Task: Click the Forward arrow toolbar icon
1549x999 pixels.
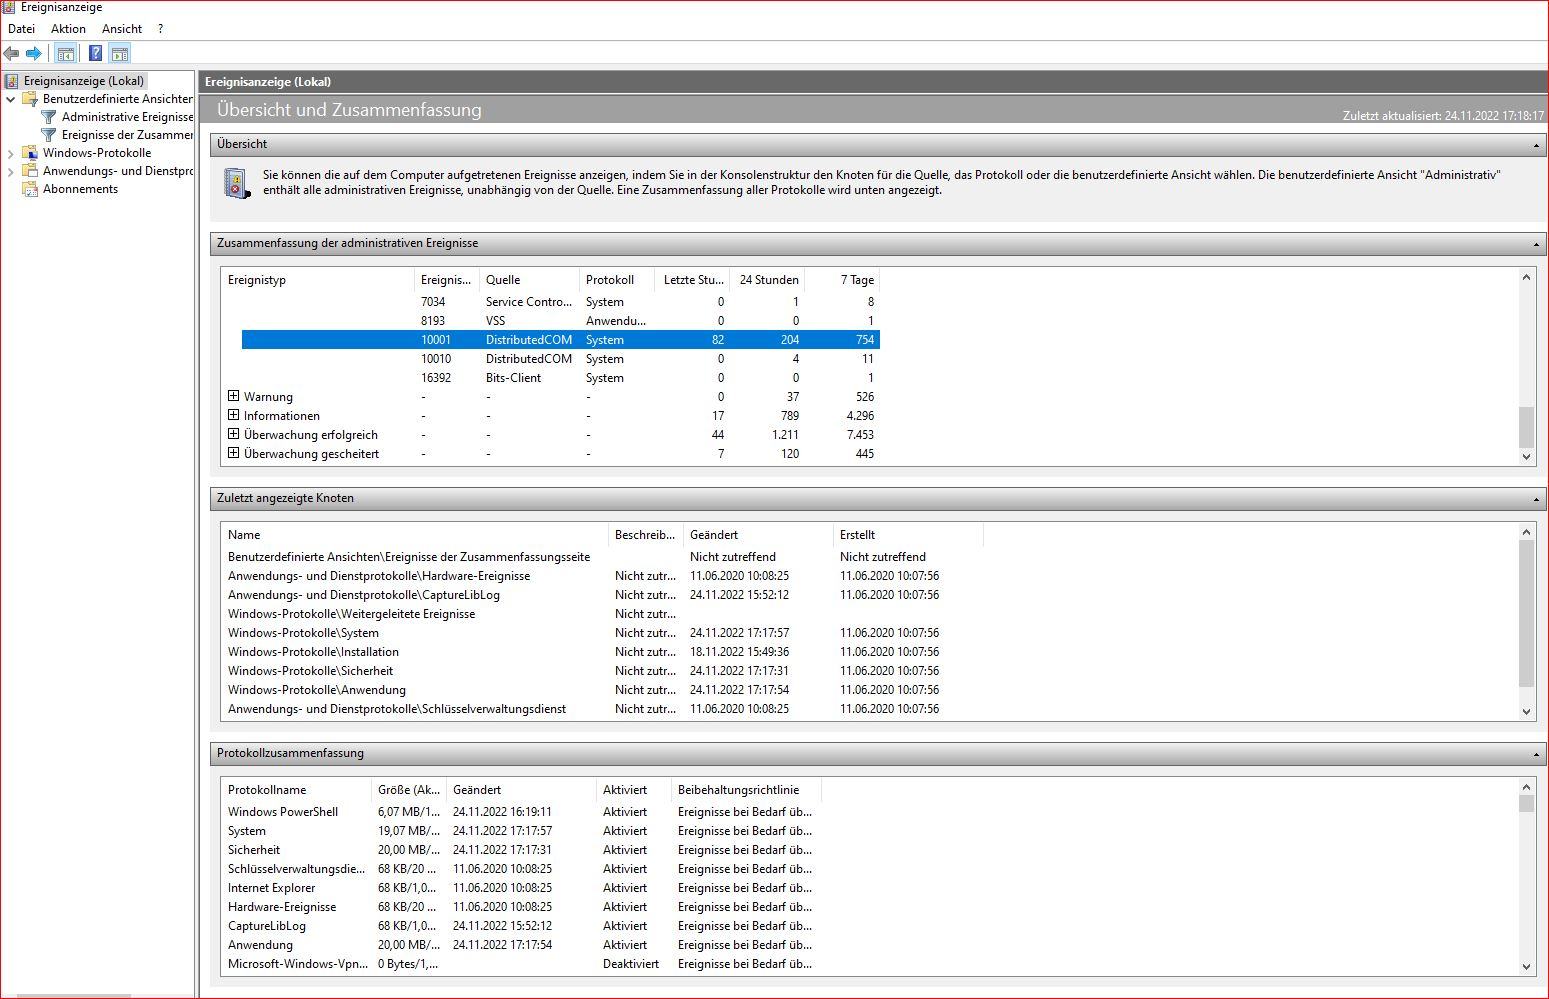Action: (34, 53)
